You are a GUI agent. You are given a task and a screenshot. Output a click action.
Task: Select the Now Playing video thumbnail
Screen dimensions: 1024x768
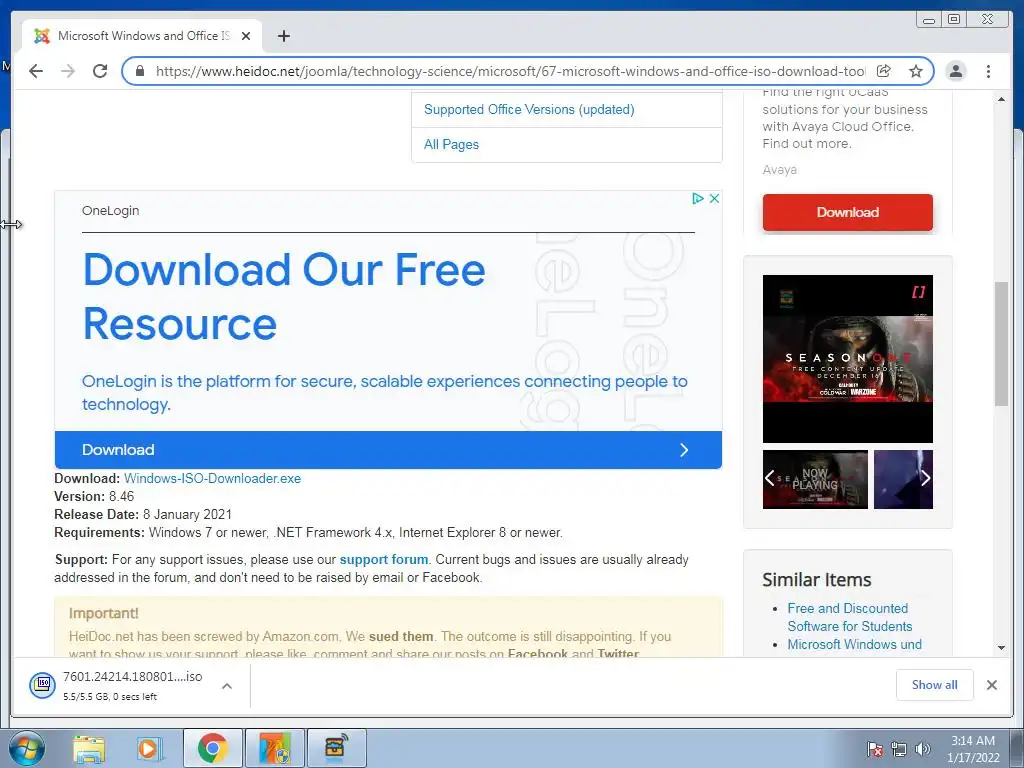pos(816,479)
